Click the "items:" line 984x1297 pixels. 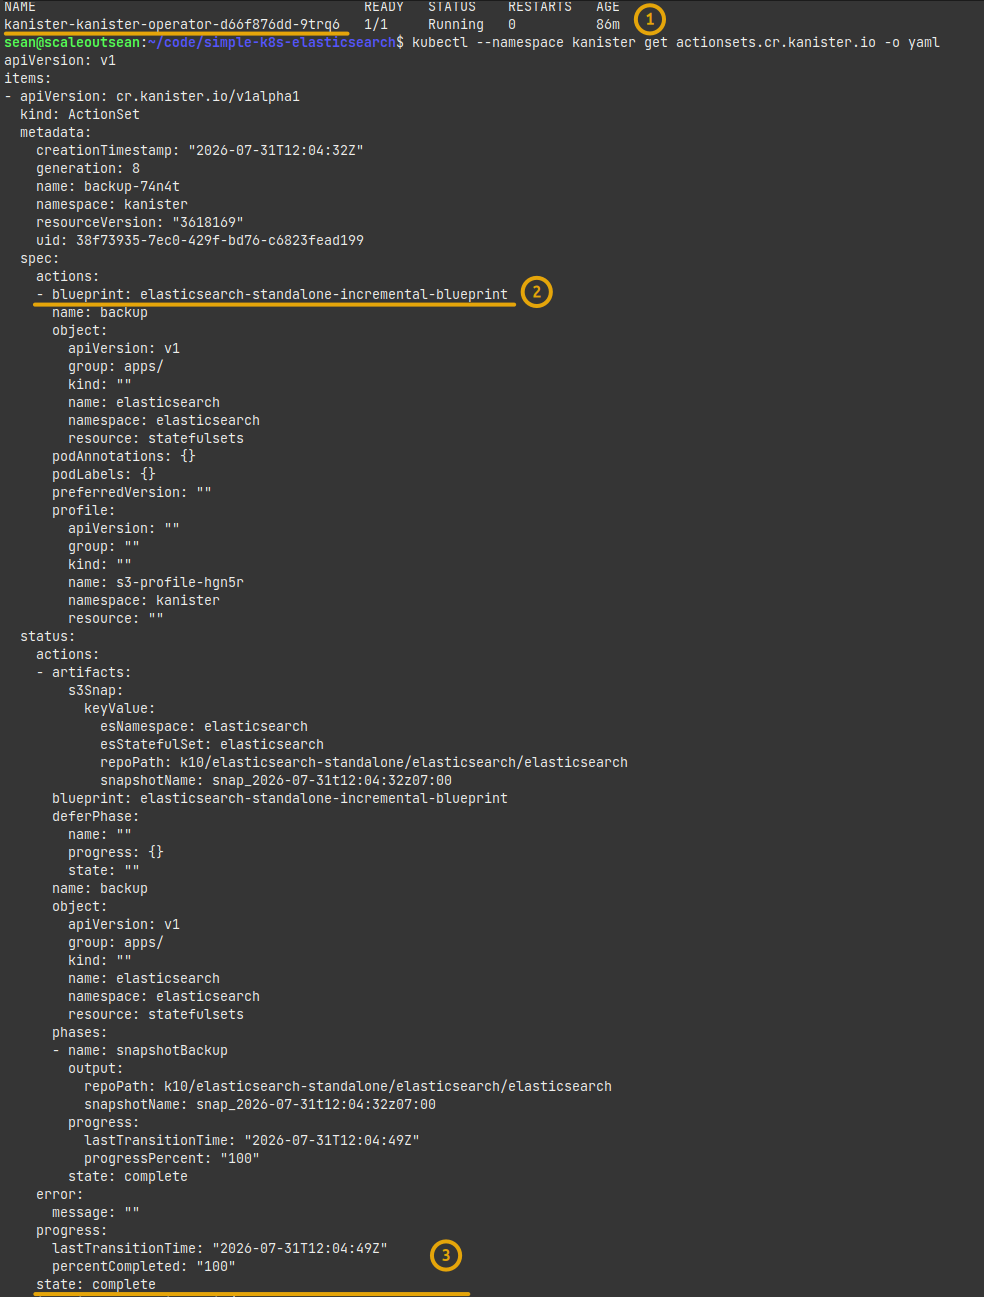click(28, 78)
